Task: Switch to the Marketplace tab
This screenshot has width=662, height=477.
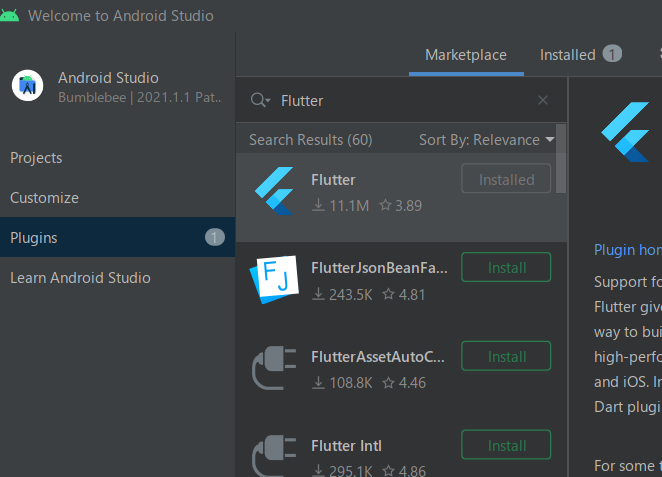Action: click(466, 55)
